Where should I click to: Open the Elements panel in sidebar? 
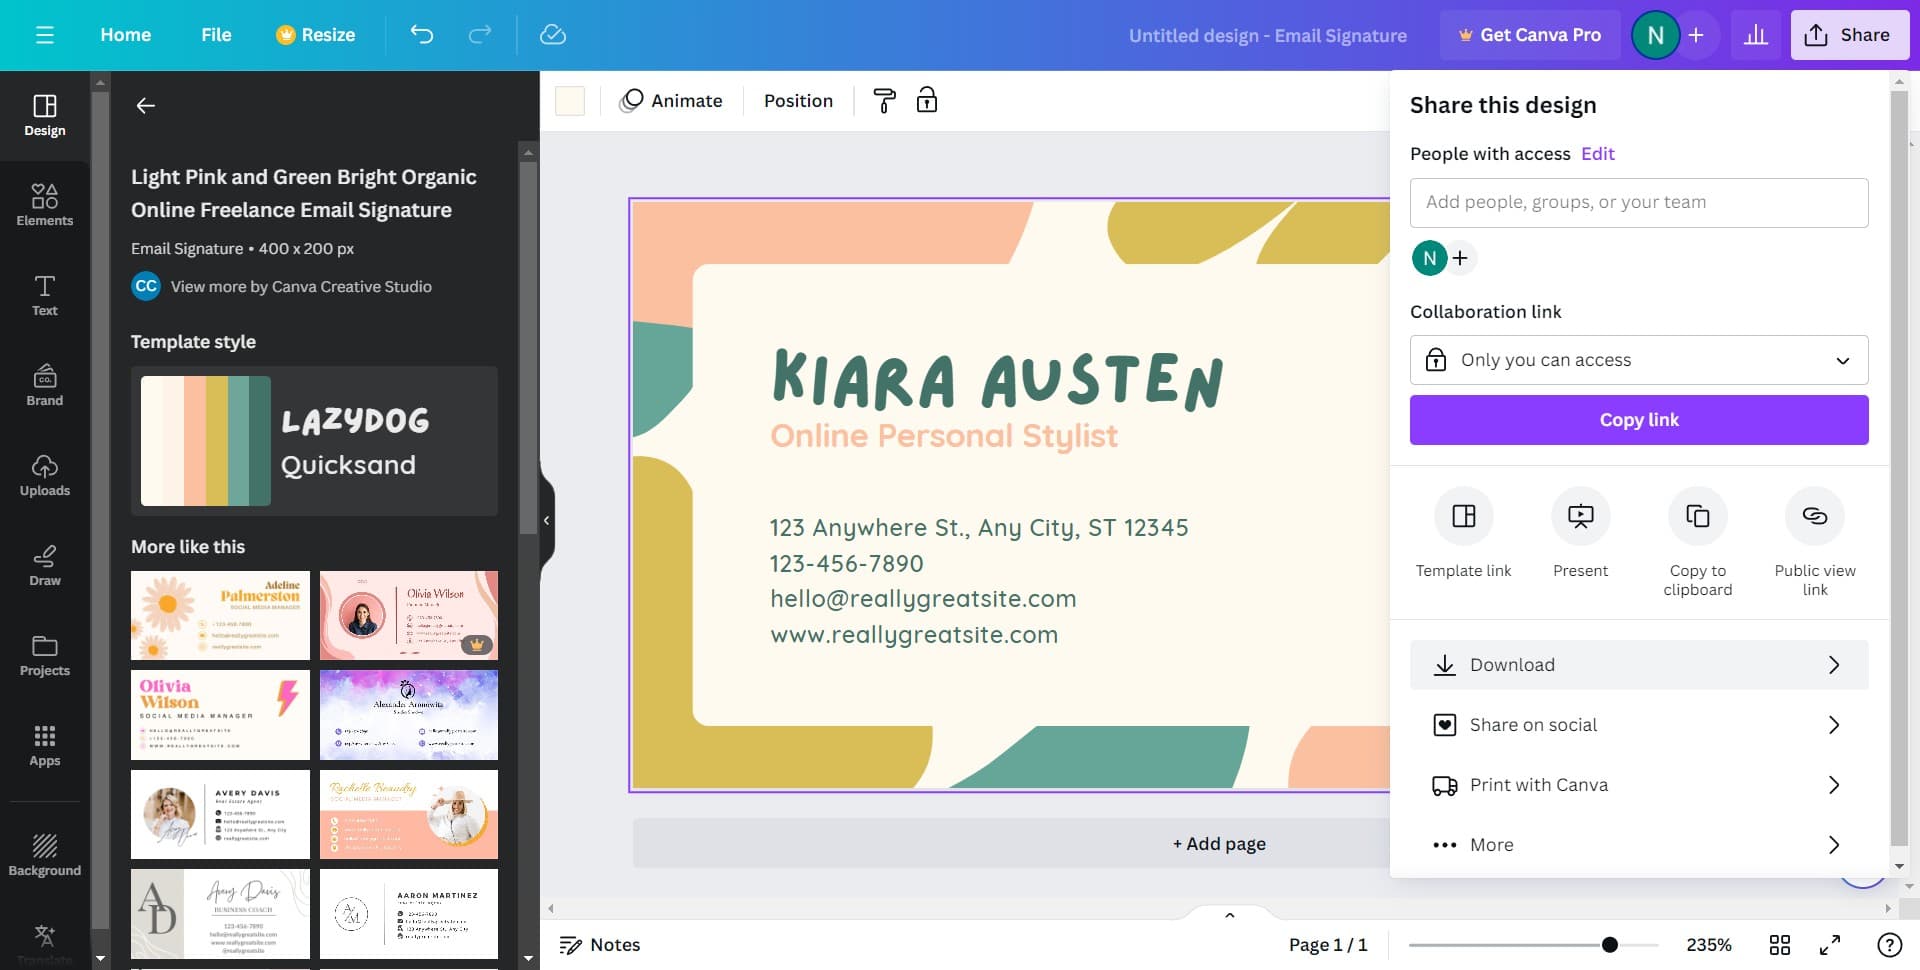[x=45, y=204]
